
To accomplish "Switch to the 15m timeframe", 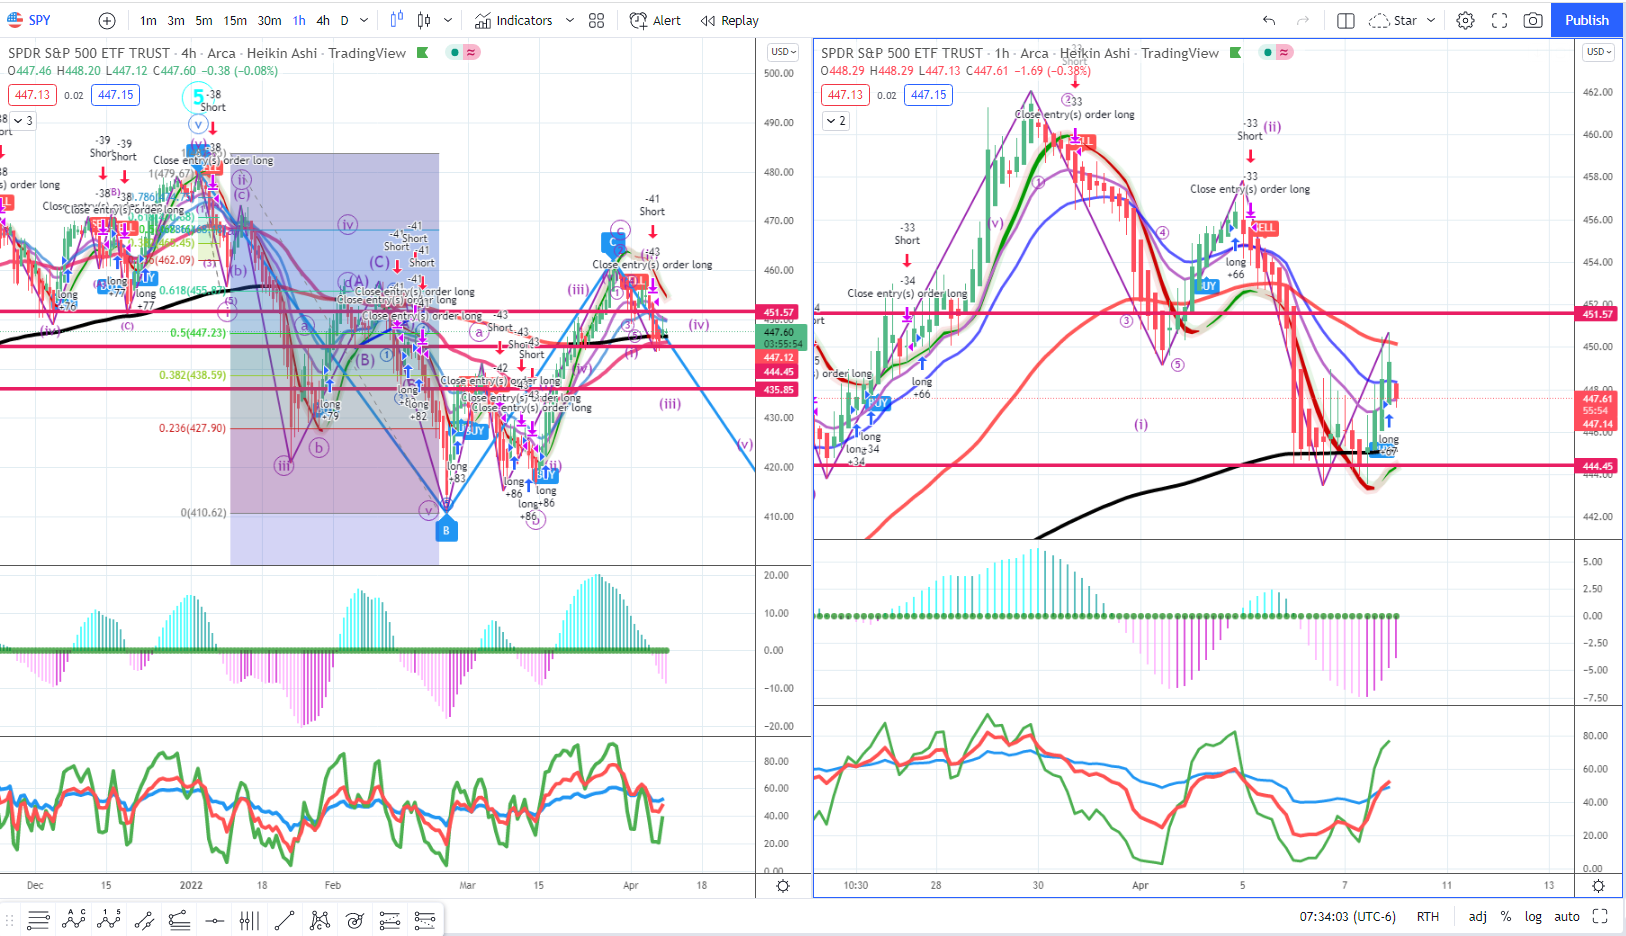I will (235, 20).
